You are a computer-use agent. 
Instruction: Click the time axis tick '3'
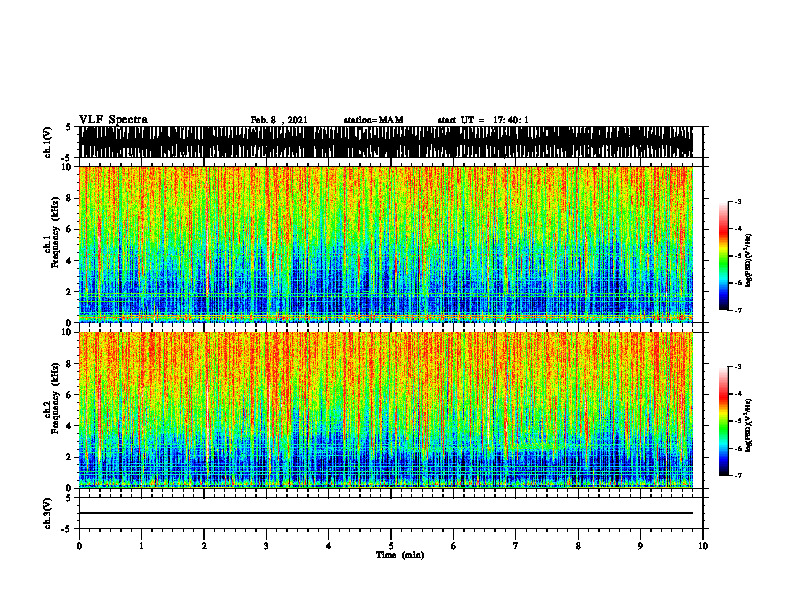pyautogui.click(x=266, y=546)
